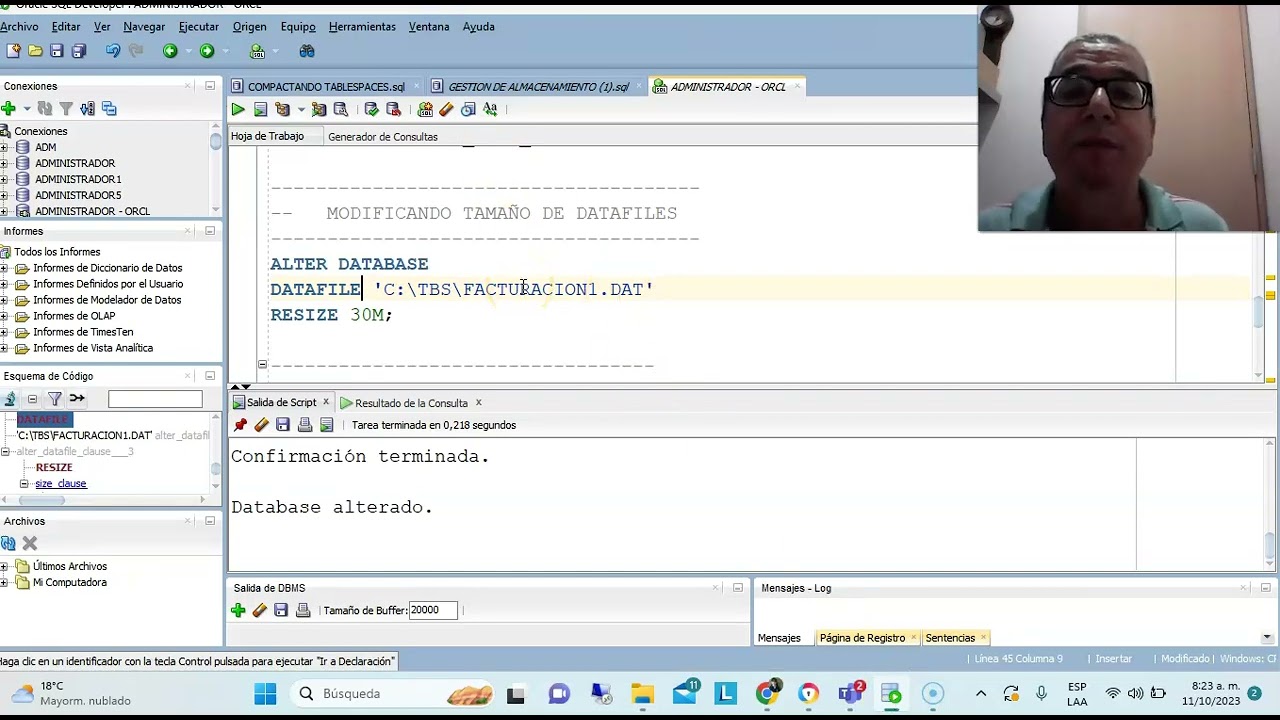Image resolution: width=1280 pixels, height=720 pixels.
Task: Open the Resultado de la Consulta tab
Action: (x=411, y=403)
